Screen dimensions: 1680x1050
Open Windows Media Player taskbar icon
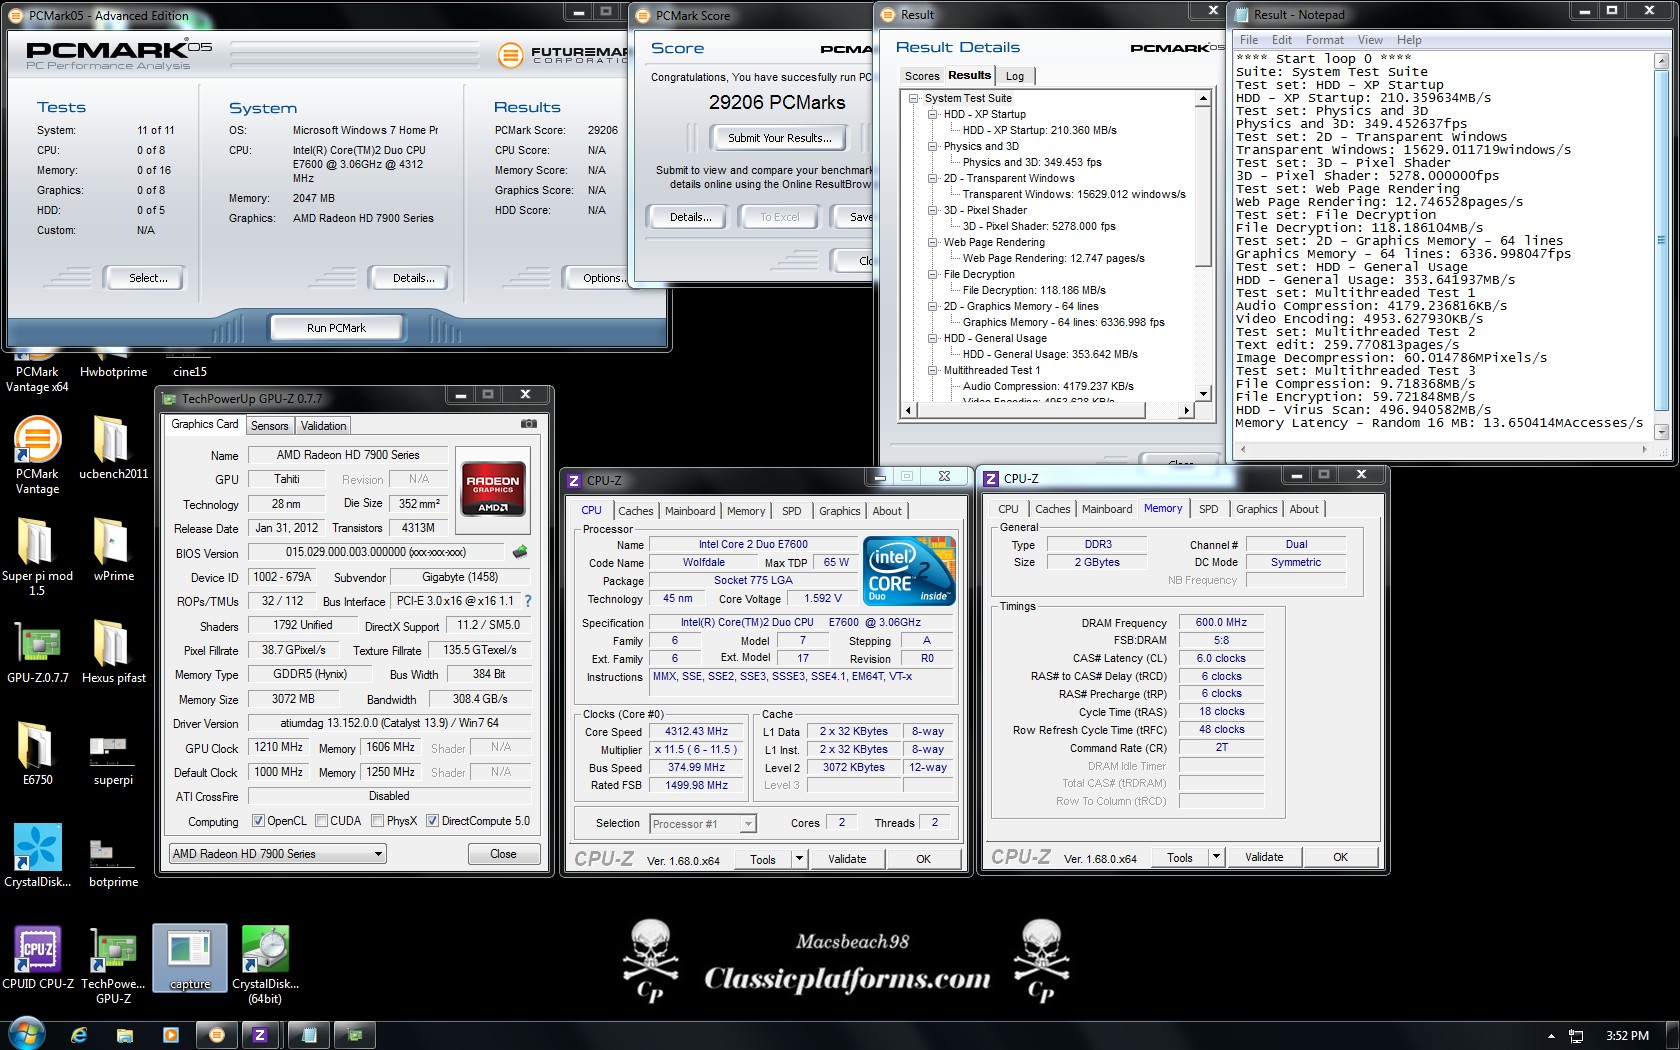click(170, 1035)
